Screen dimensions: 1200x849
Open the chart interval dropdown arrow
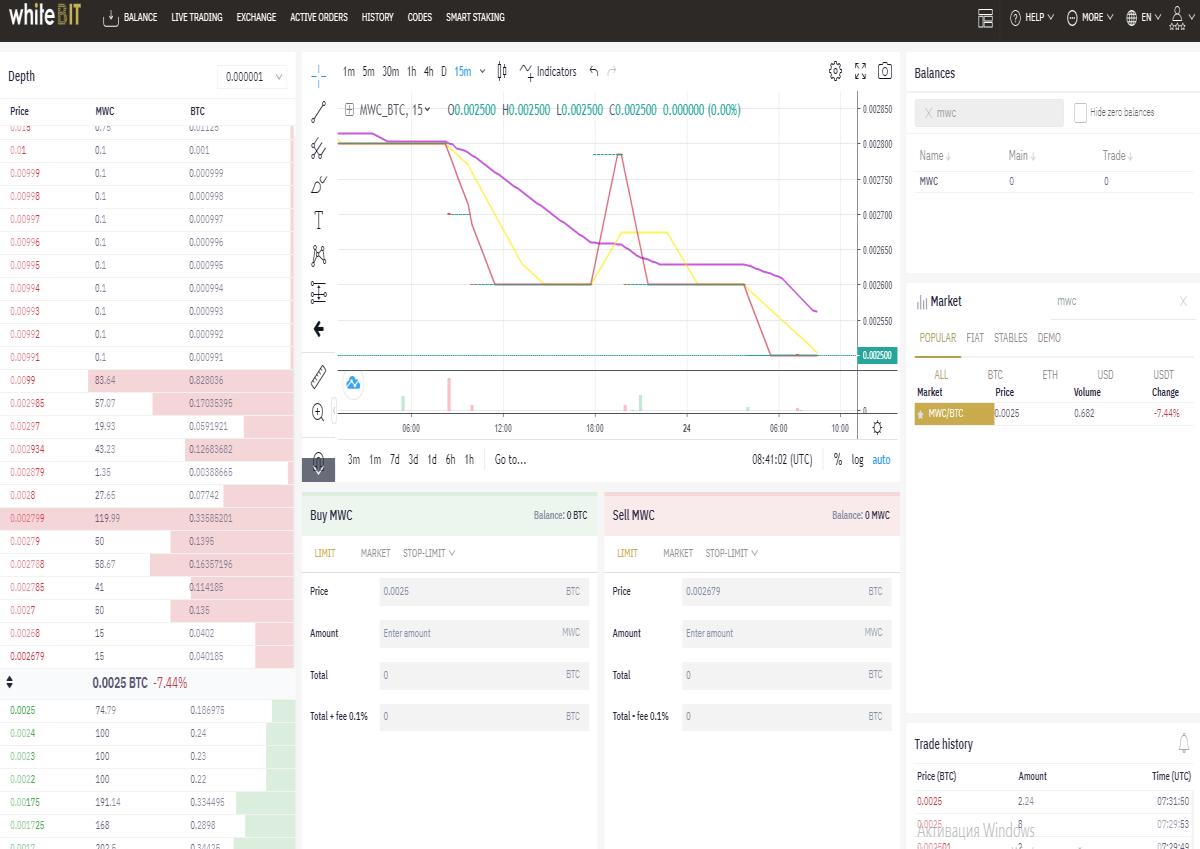(483, 71)
